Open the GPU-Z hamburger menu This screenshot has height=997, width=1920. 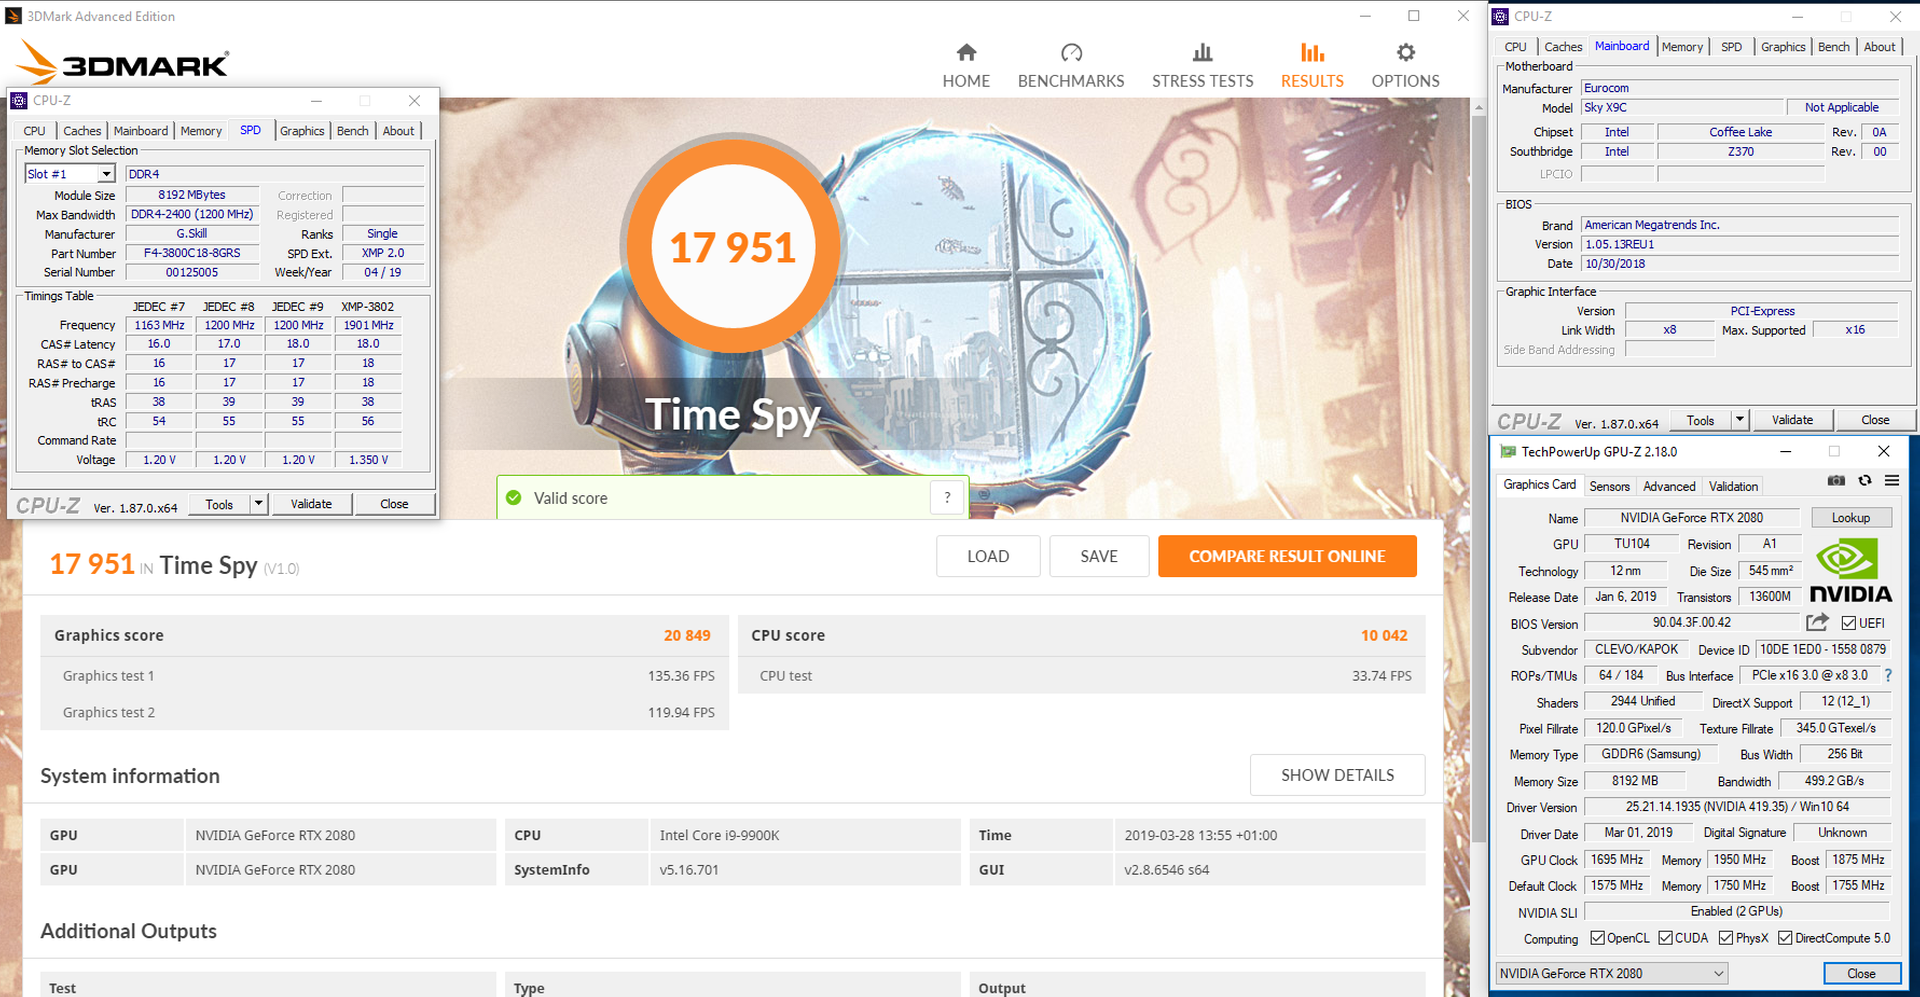pyautogui.click(x=1892, y=481)
